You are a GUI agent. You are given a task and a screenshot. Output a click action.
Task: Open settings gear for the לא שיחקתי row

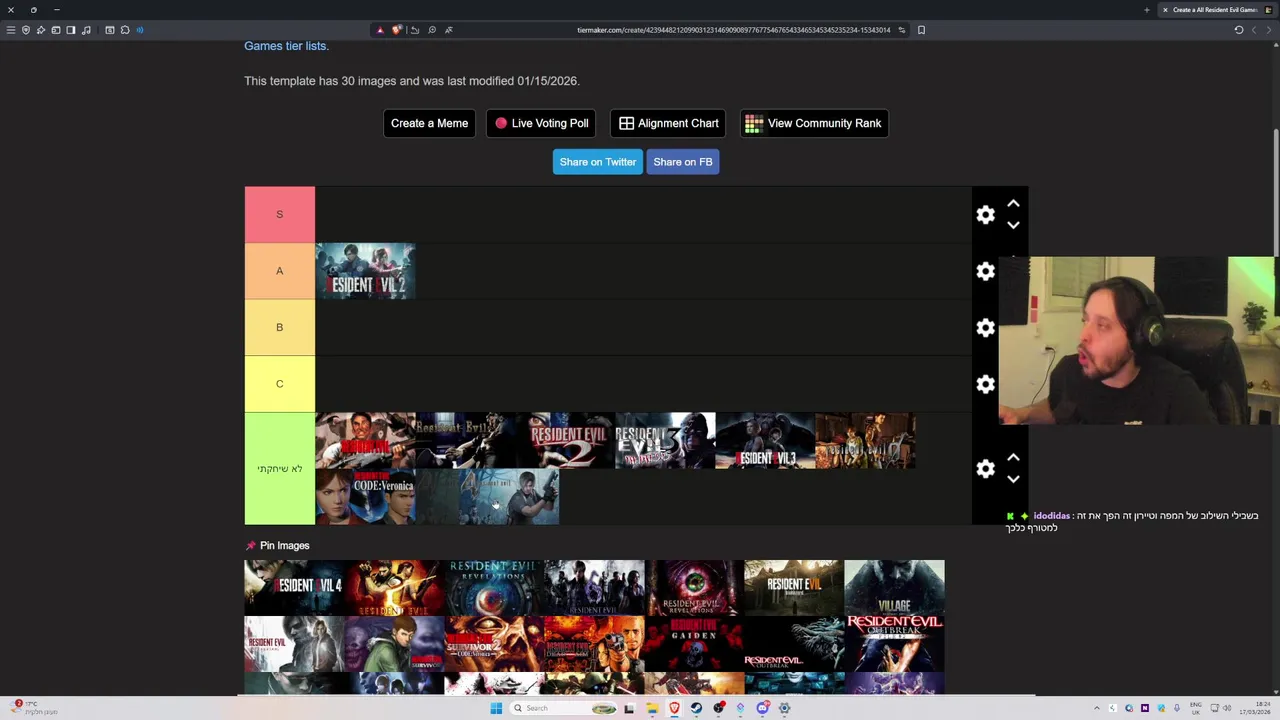coord(985,468)
